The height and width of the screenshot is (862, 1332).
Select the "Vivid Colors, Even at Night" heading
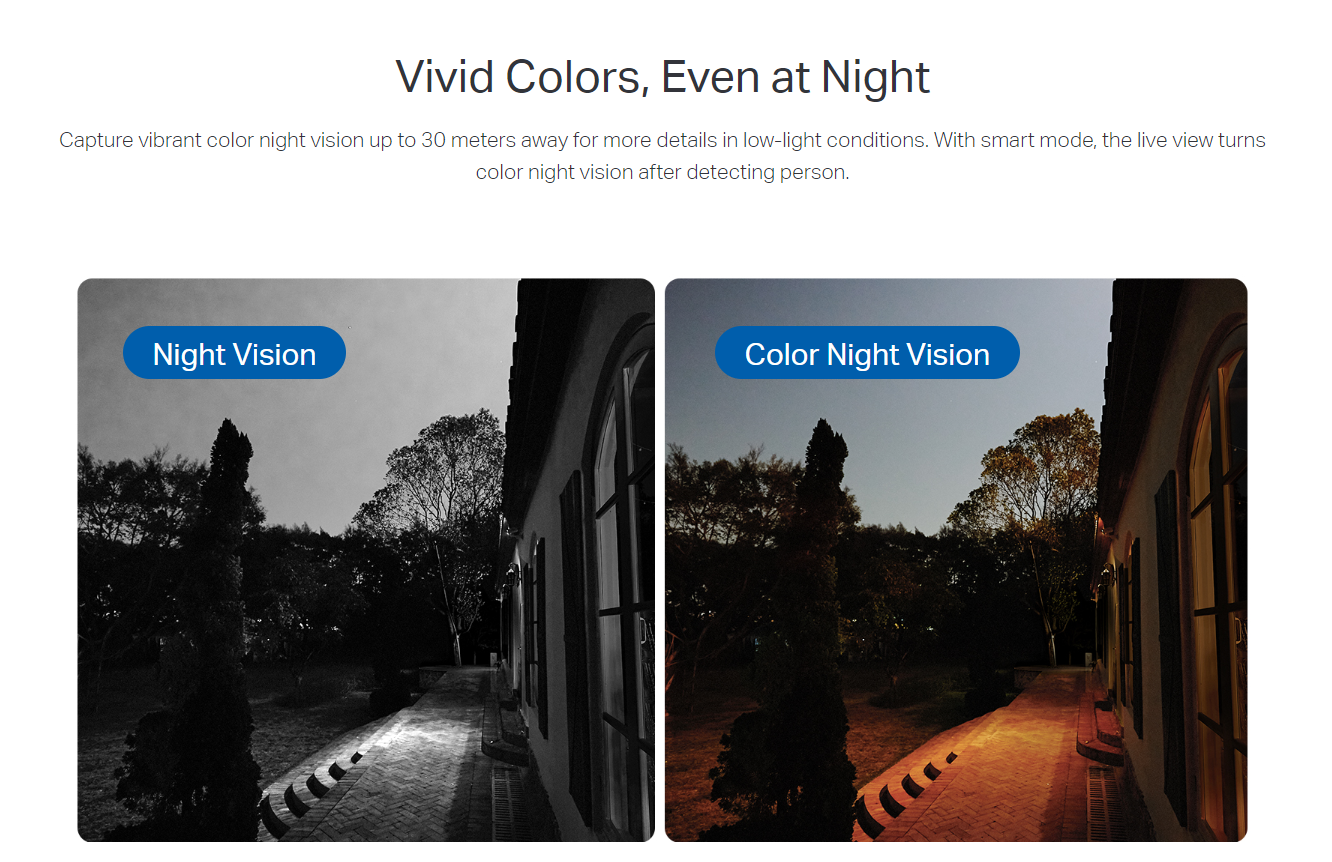[663, 77]
